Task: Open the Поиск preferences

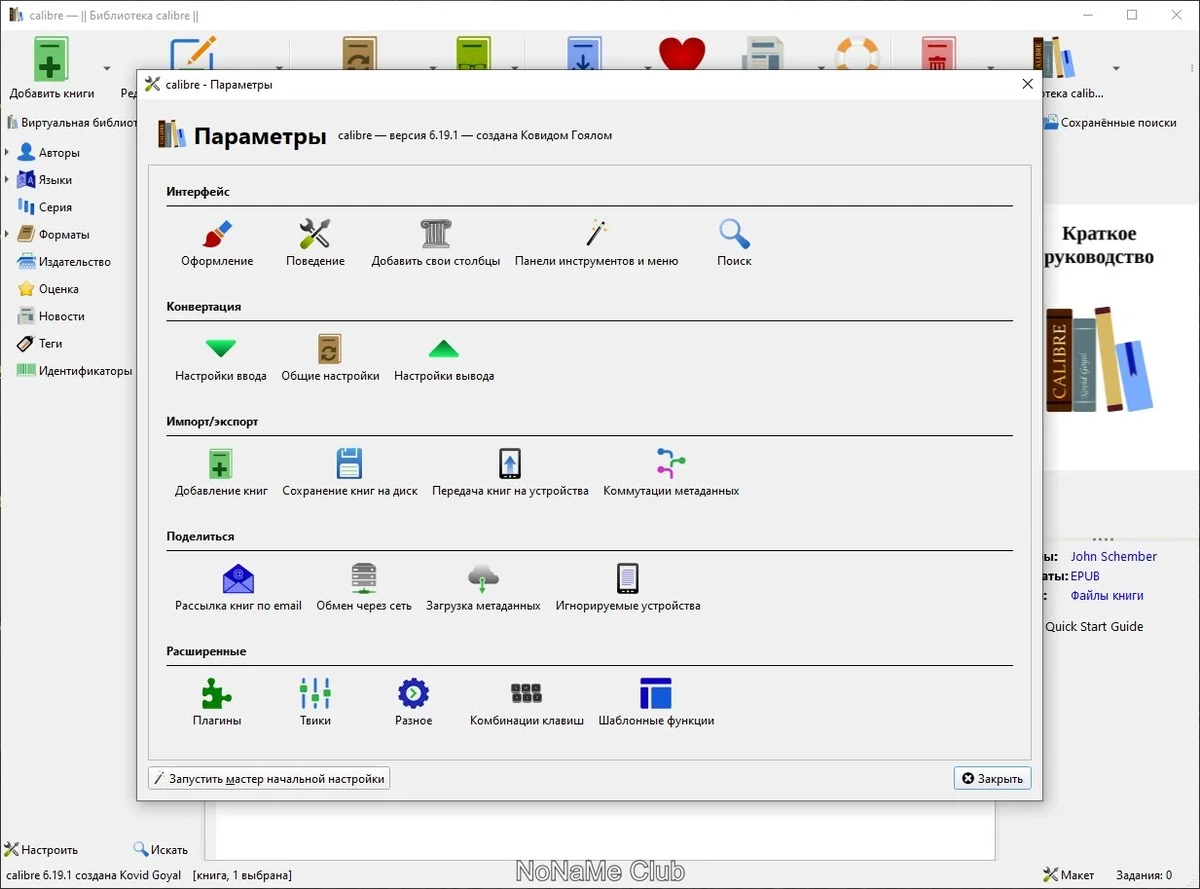Action: 734,243
